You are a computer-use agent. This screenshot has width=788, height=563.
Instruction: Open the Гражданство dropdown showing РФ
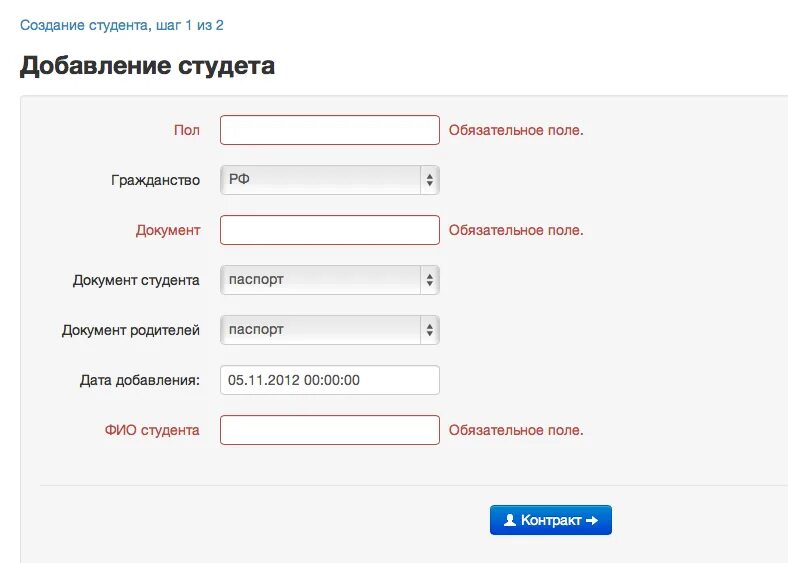coord(330,180)
